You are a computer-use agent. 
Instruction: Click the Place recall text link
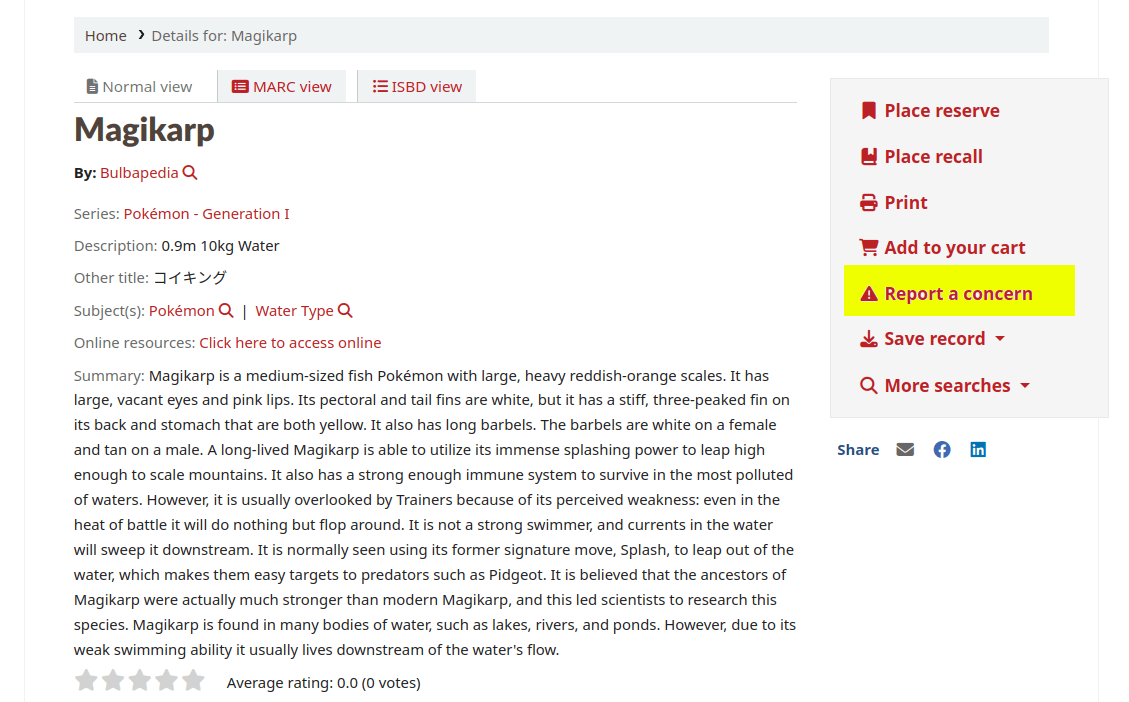933,157
